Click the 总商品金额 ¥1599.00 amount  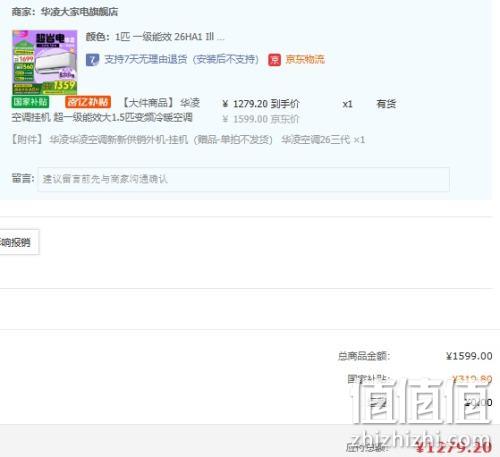[x=469, y=356]
